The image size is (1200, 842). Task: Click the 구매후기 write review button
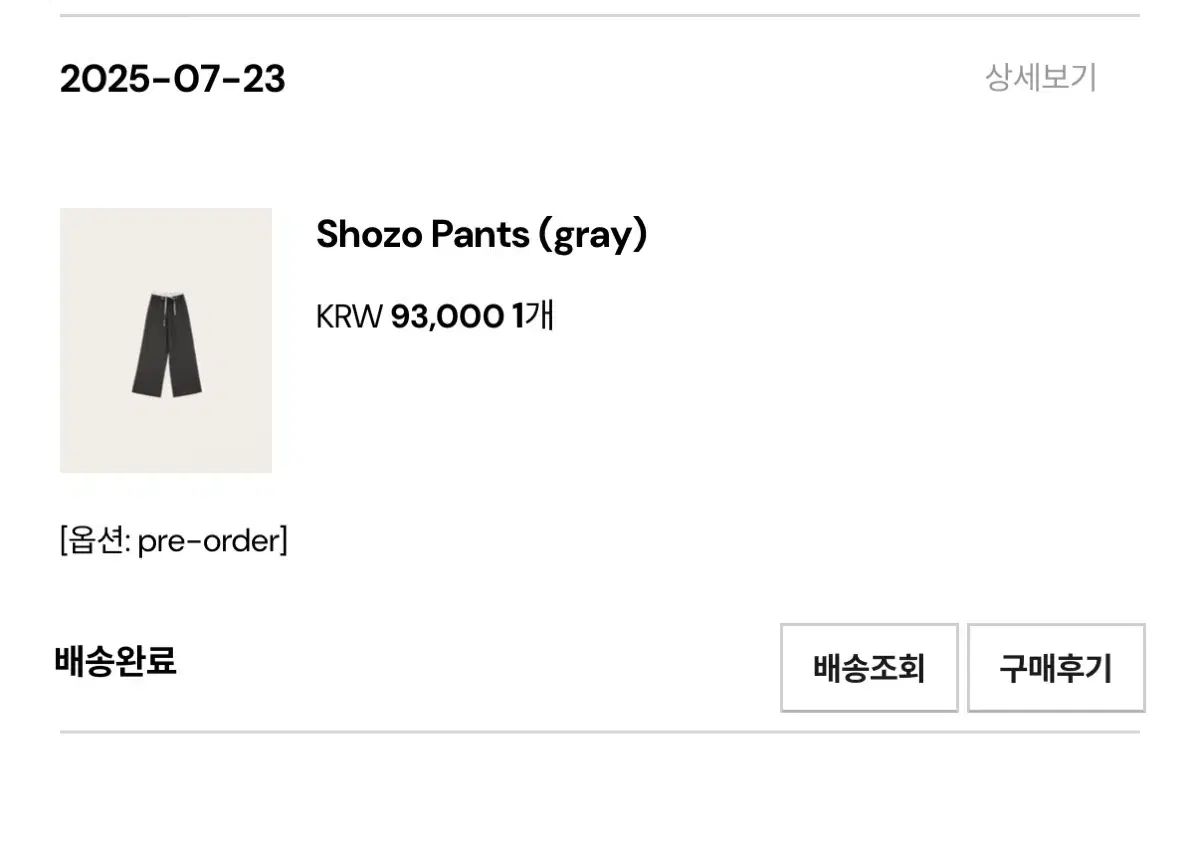point(1055,667)
